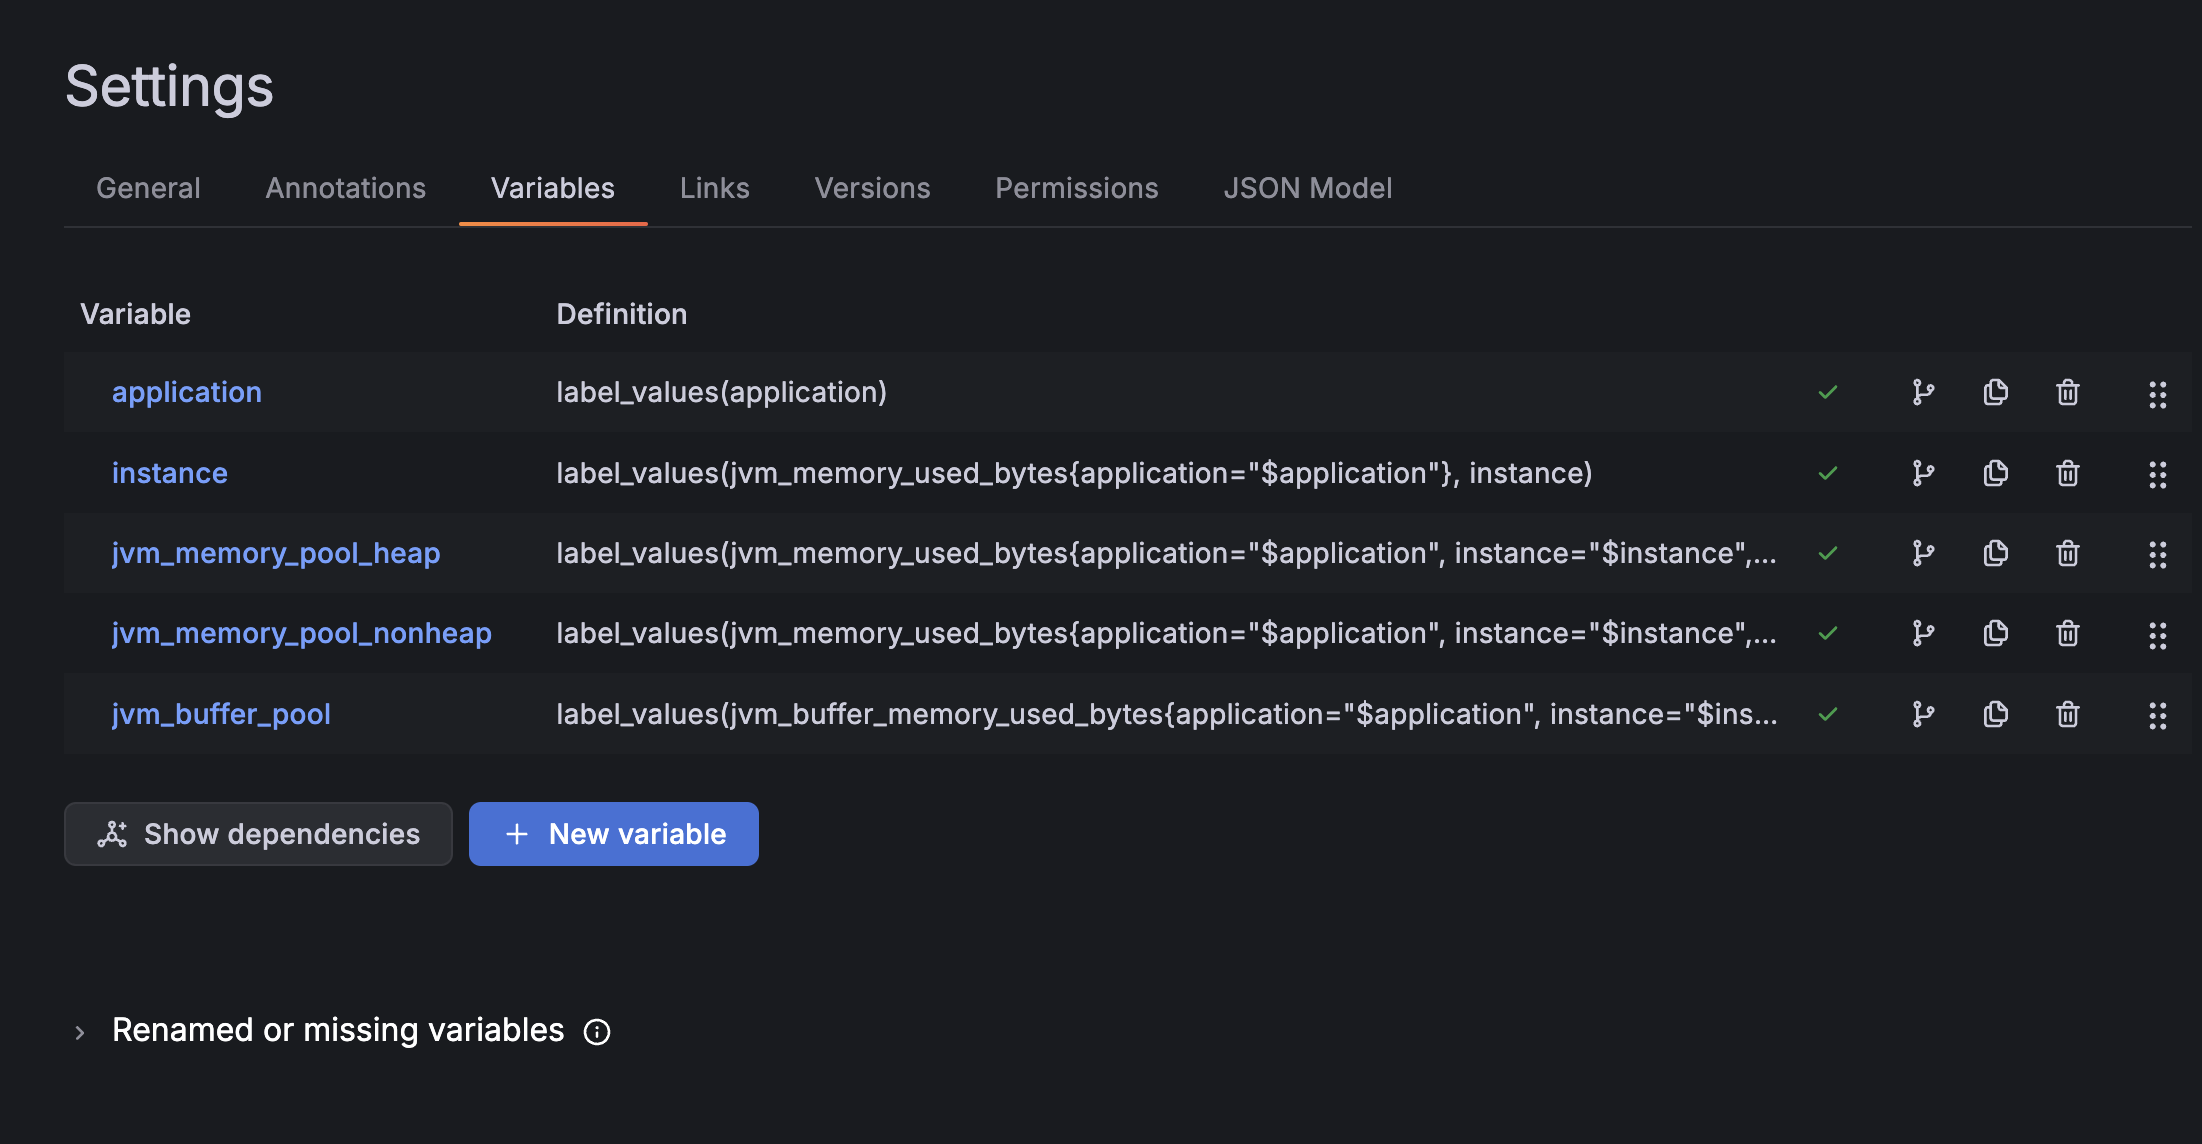Switch to the JSON Model tab
The image size is (2202, 1144).
click(x=1307, y=188)
